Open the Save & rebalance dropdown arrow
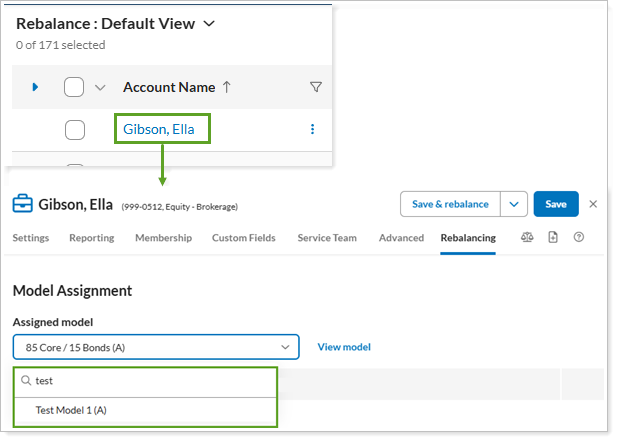Image resolution: width=617 pixels, height=441 pixels. tap(514, 204)
